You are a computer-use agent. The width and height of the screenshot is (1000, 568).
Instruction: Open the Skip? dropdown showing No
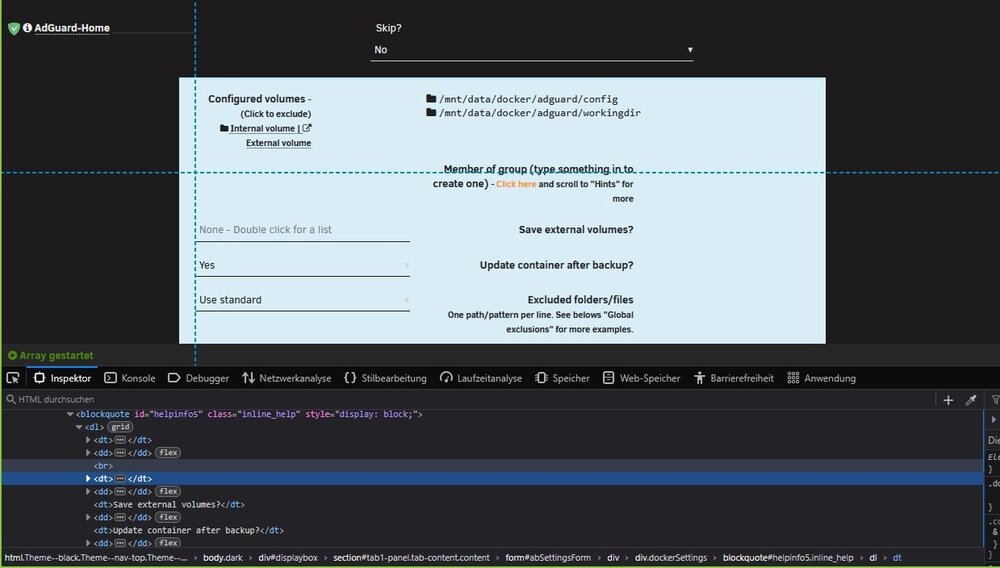tap(531, 50)
